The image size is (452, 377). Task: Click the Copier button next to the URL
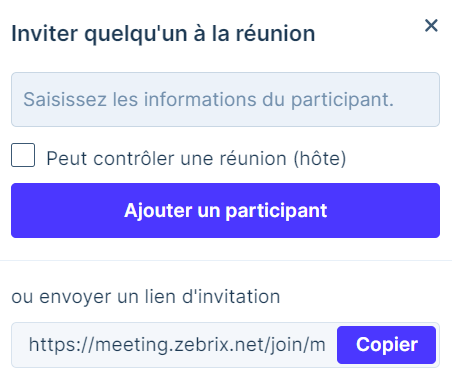386,345
